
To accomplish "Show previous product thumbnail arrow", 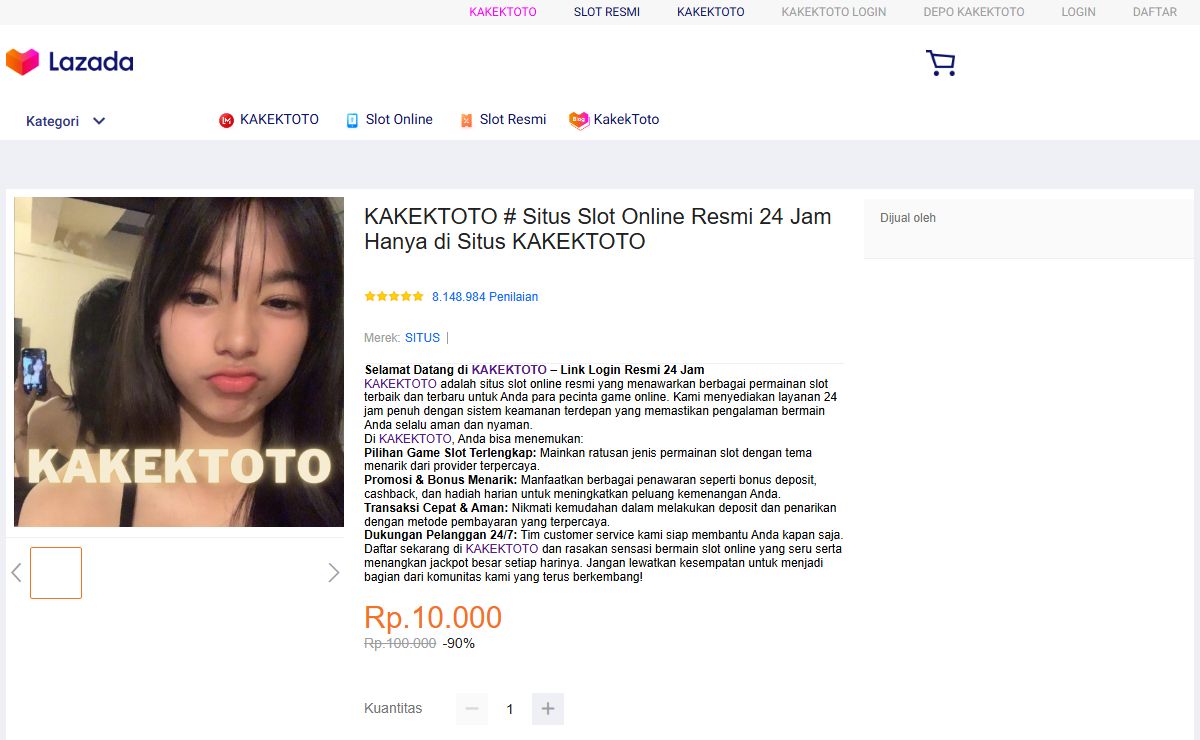I will coord(16,573).
